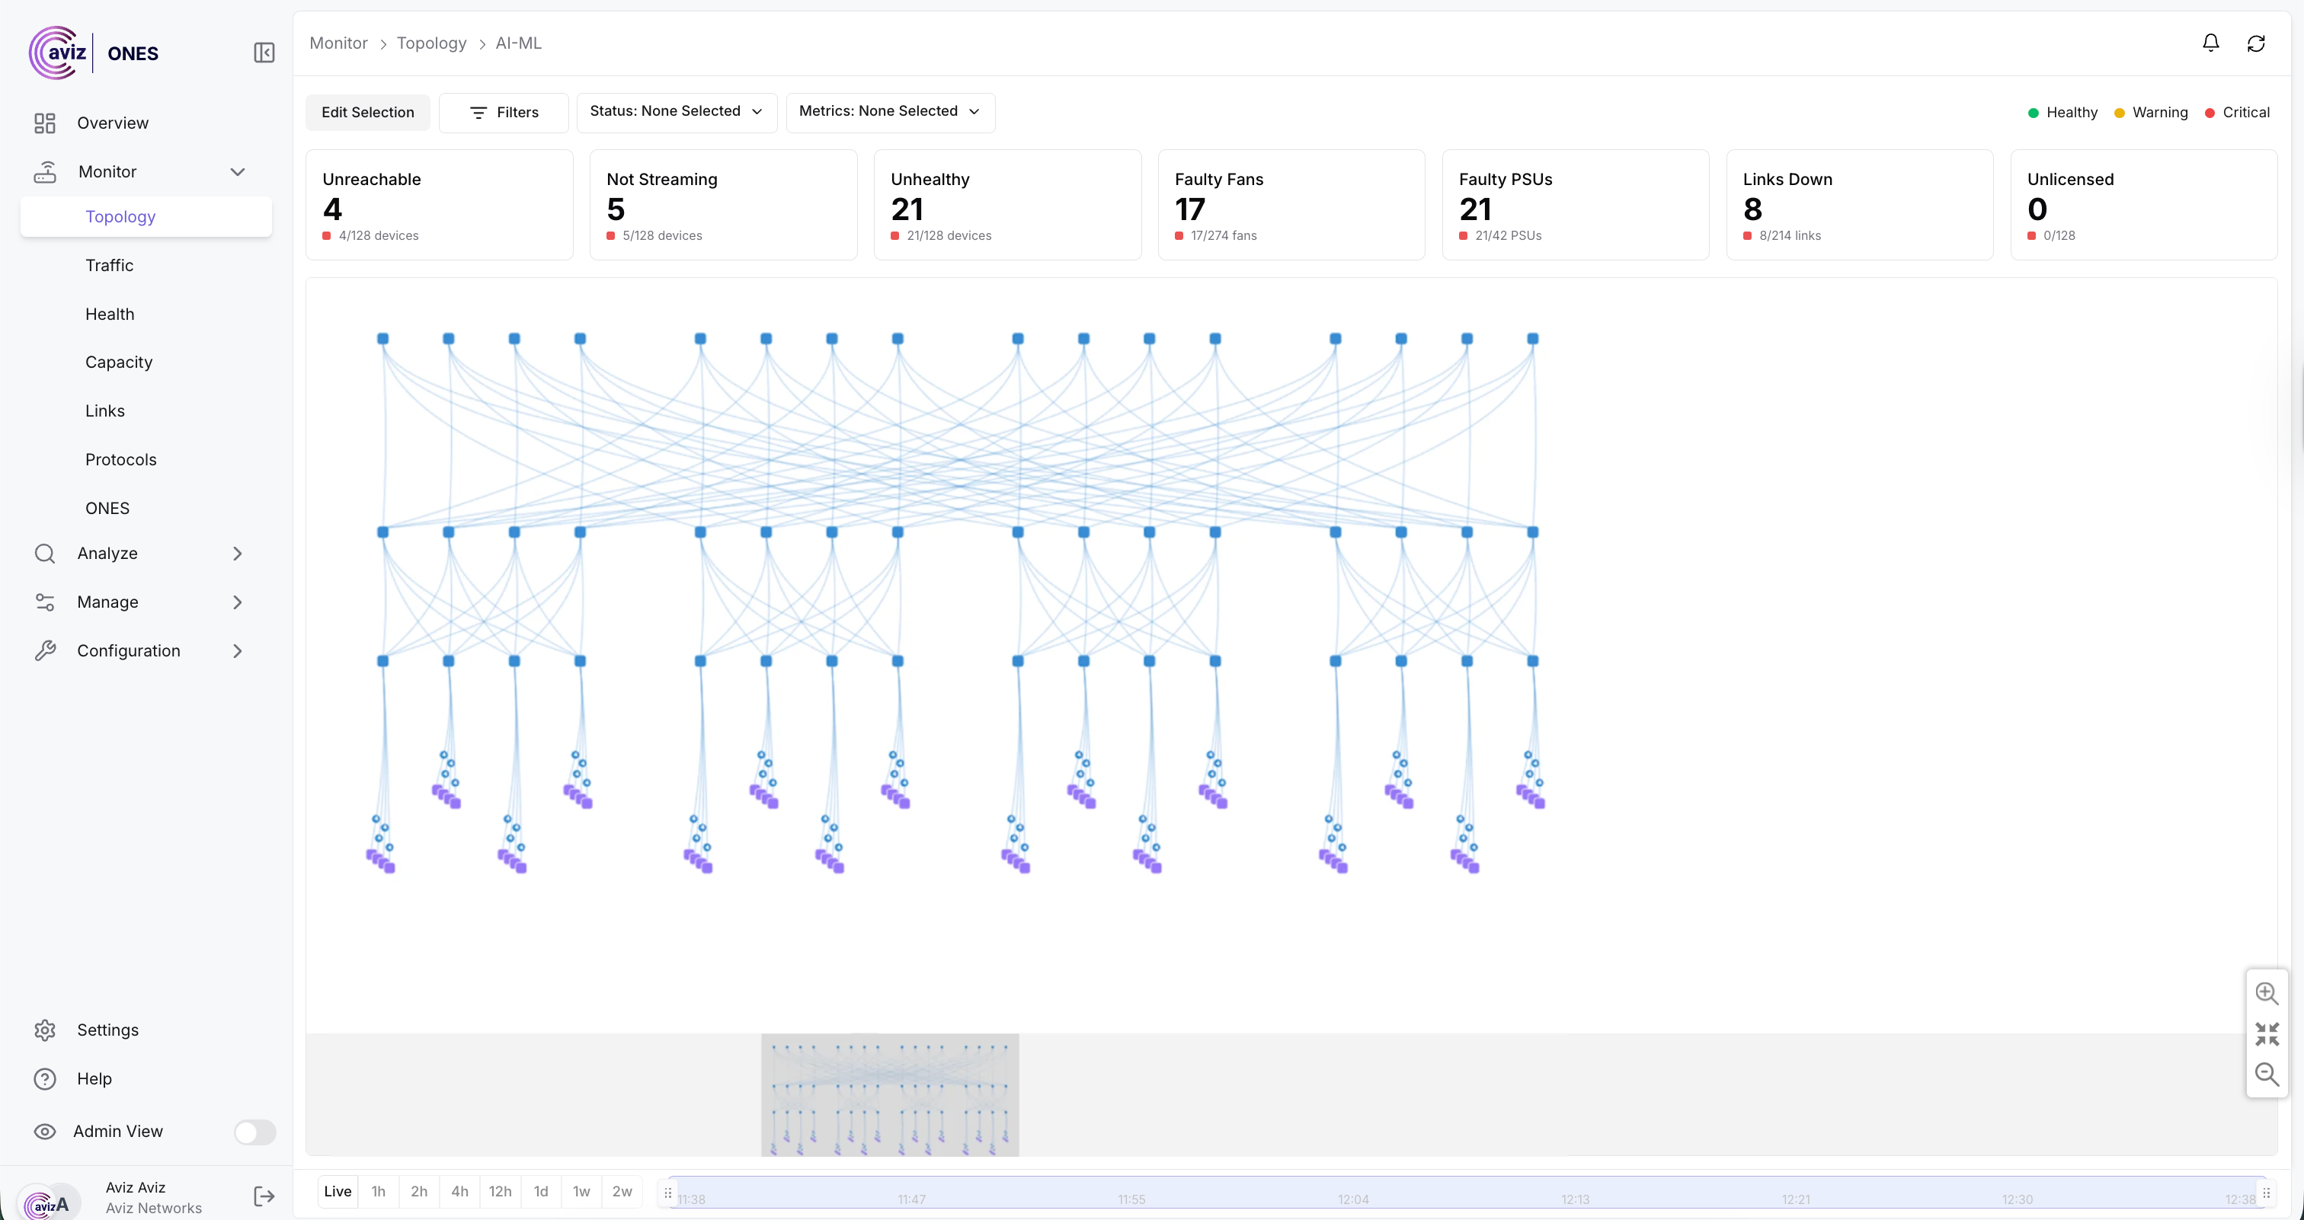Screen dimensions: 2304x1220
Task: Click the Filters button
Action: (504, 112)
